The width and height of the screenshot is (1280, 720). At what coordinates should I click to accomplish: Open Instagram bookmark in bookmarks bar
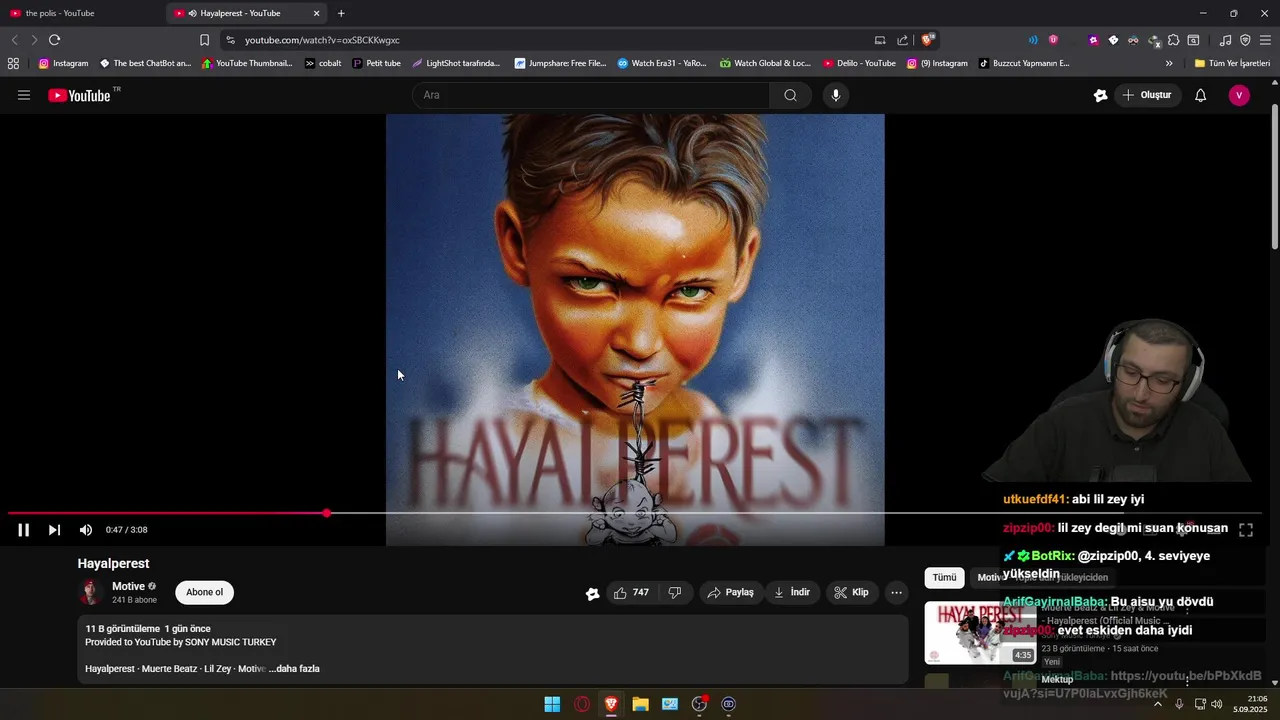pyautogui.click(x=63, y=63)
